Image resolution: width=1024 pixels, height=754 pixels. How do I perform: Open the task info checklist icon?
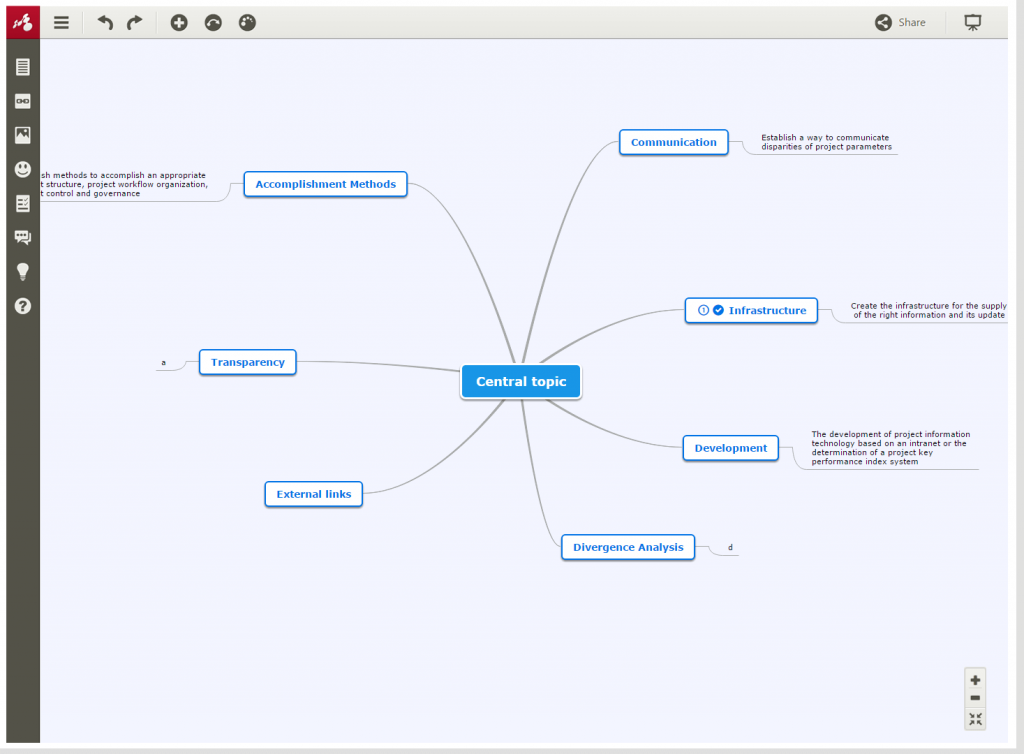[x=22, y=203]
